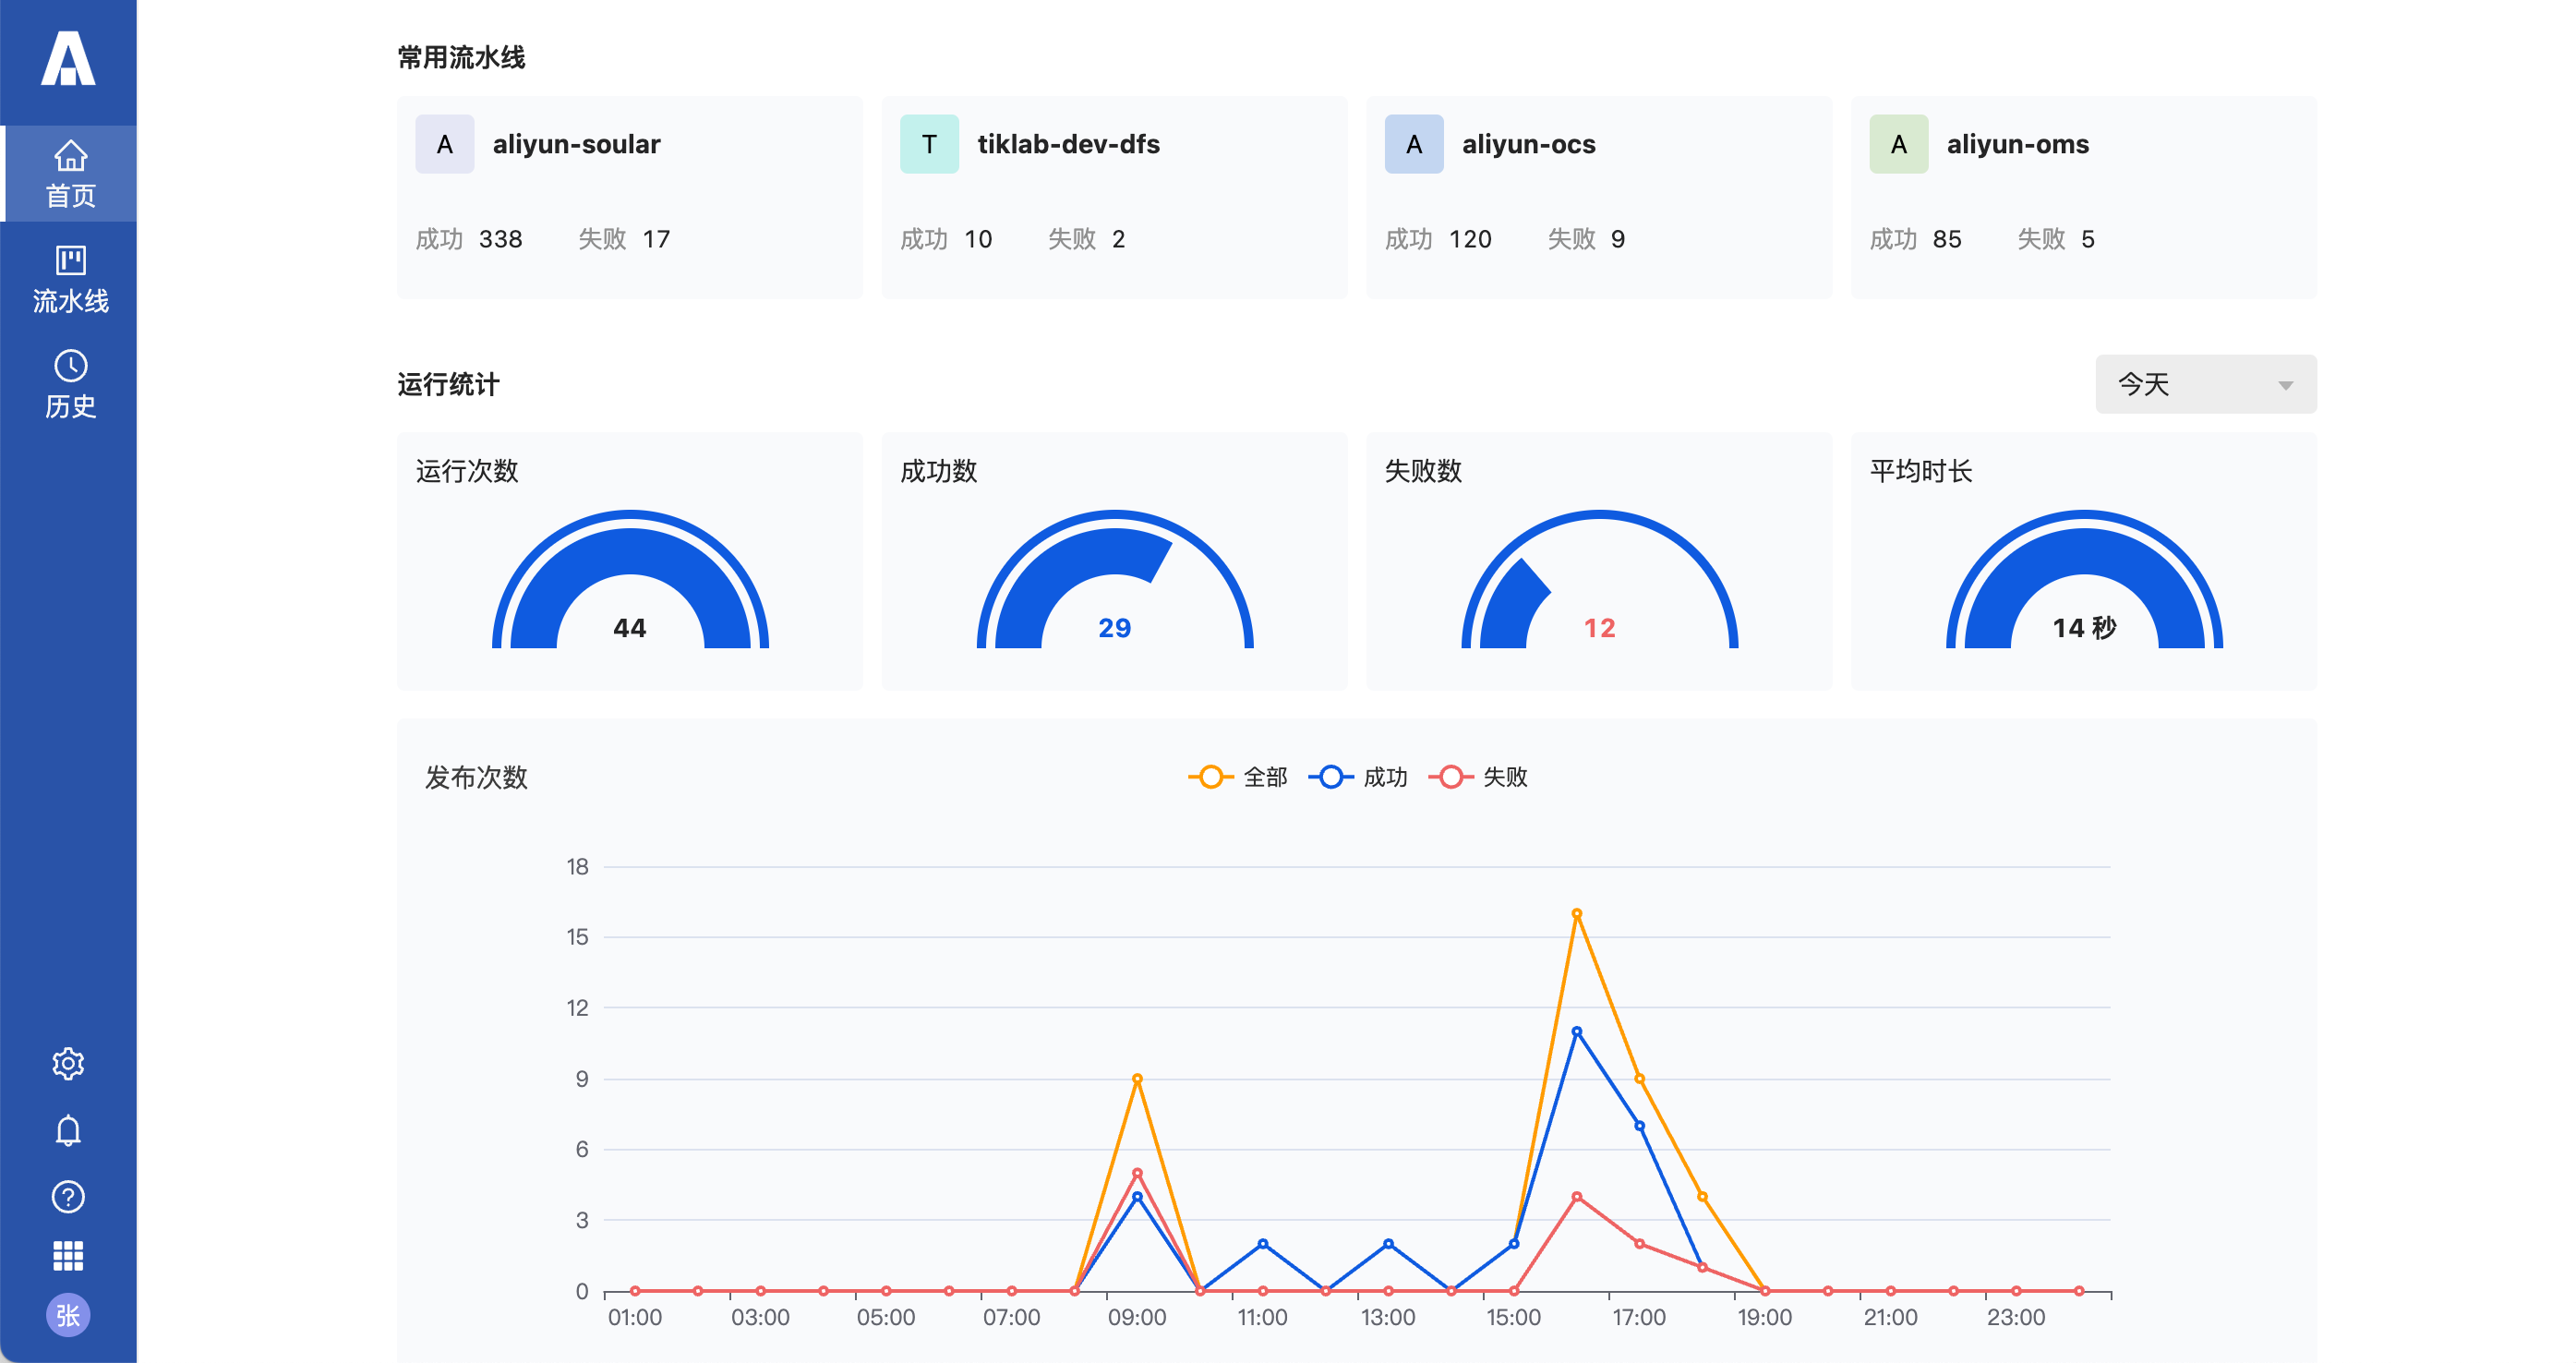
Task: Click the aliyun-soular letter A badge
Action: tap(444, 144)
